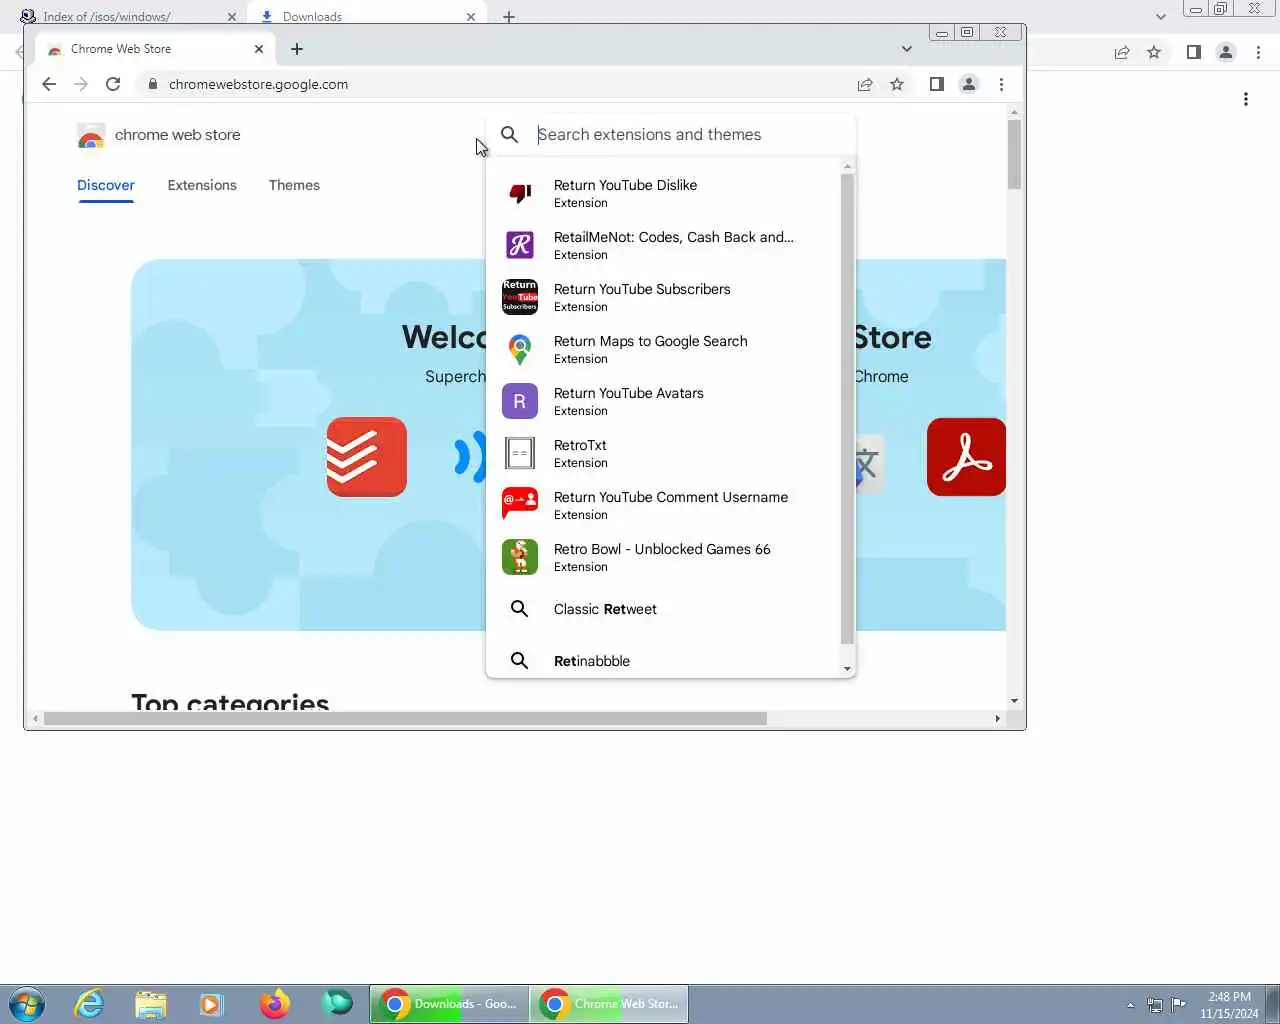Close the Downloads tab in background window

(x=471, y=16)
